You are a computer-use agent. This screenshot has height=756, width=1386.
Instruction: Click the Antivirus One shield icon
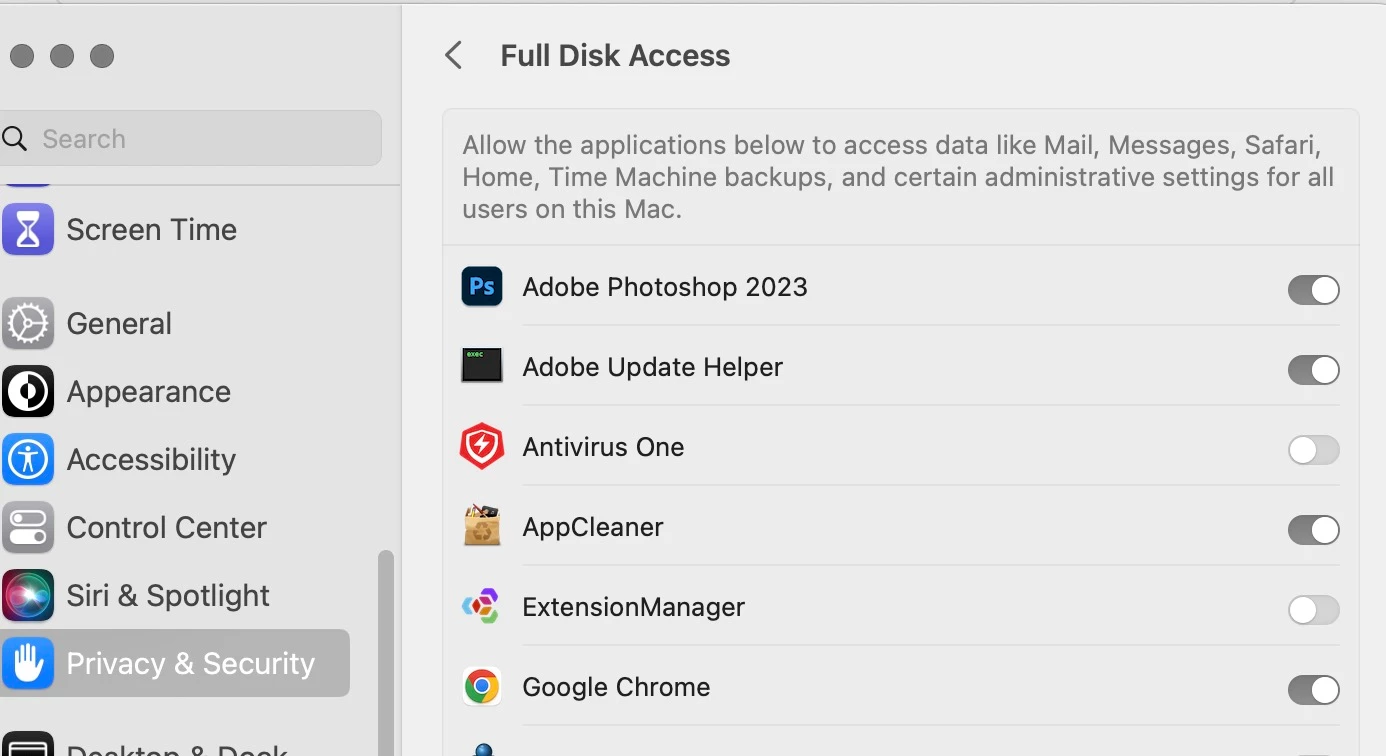pyautogui.click(x=481, y=447)
